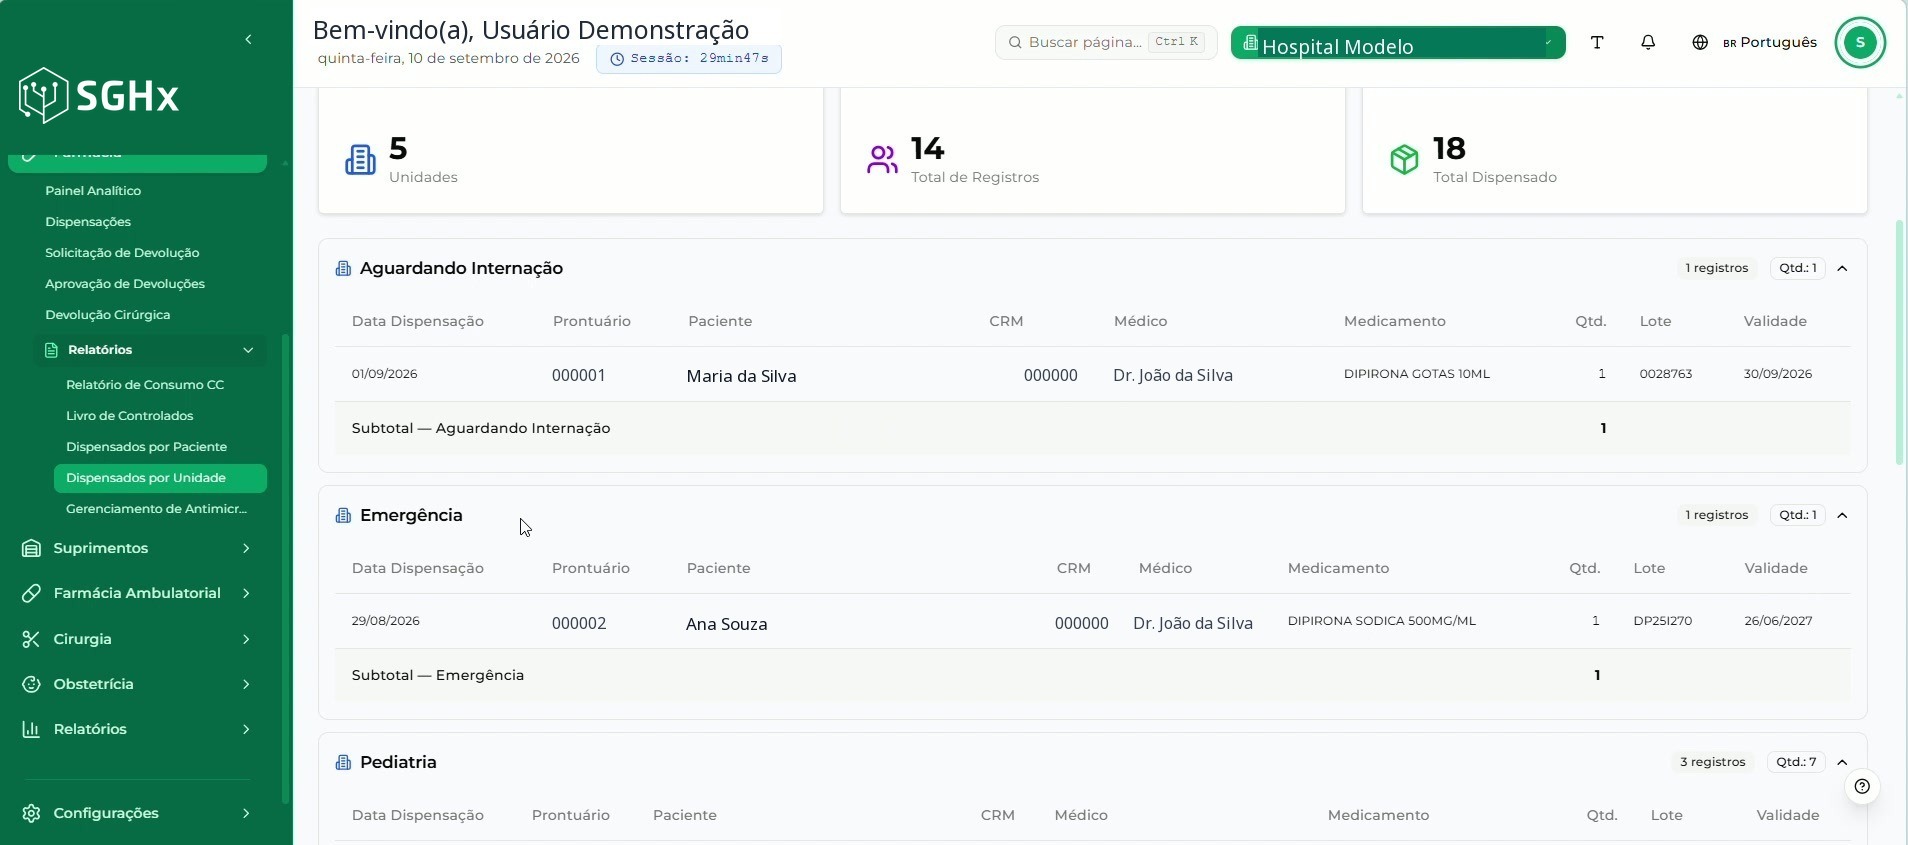The width and height of the screenshot is (1908, 845).
Task: Click the Sessão timer badge
Action: click(689, 59)
